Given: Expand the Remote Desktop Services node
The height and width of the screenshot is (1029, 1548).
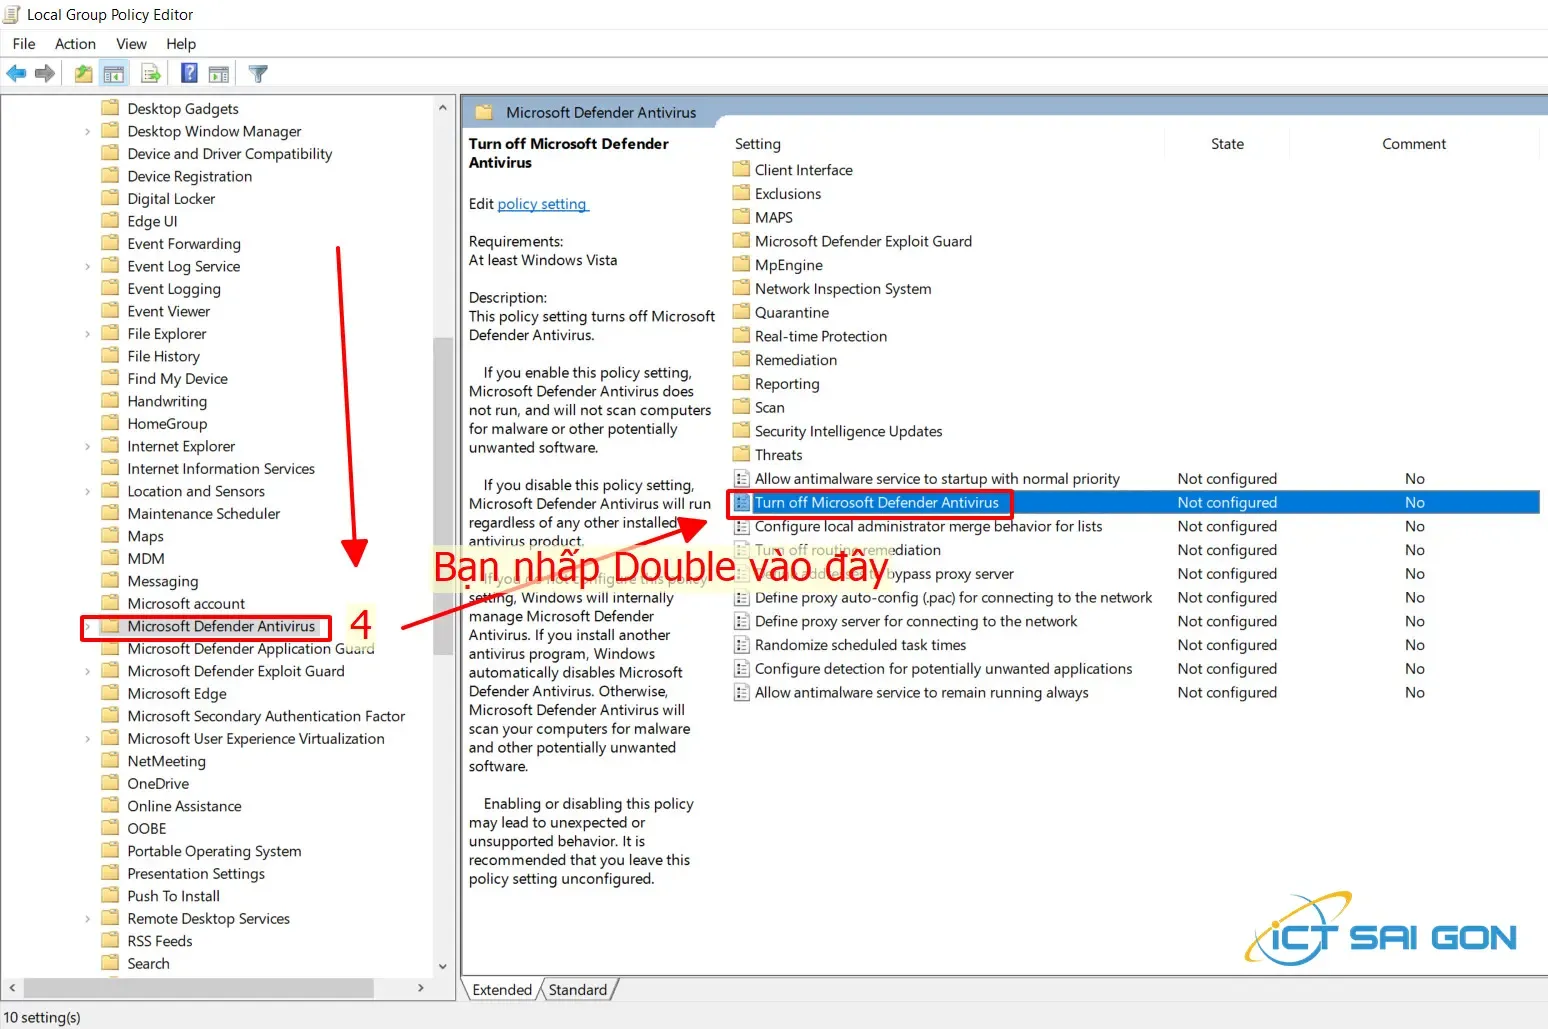Looking at the screenshot, I should 88,918.
